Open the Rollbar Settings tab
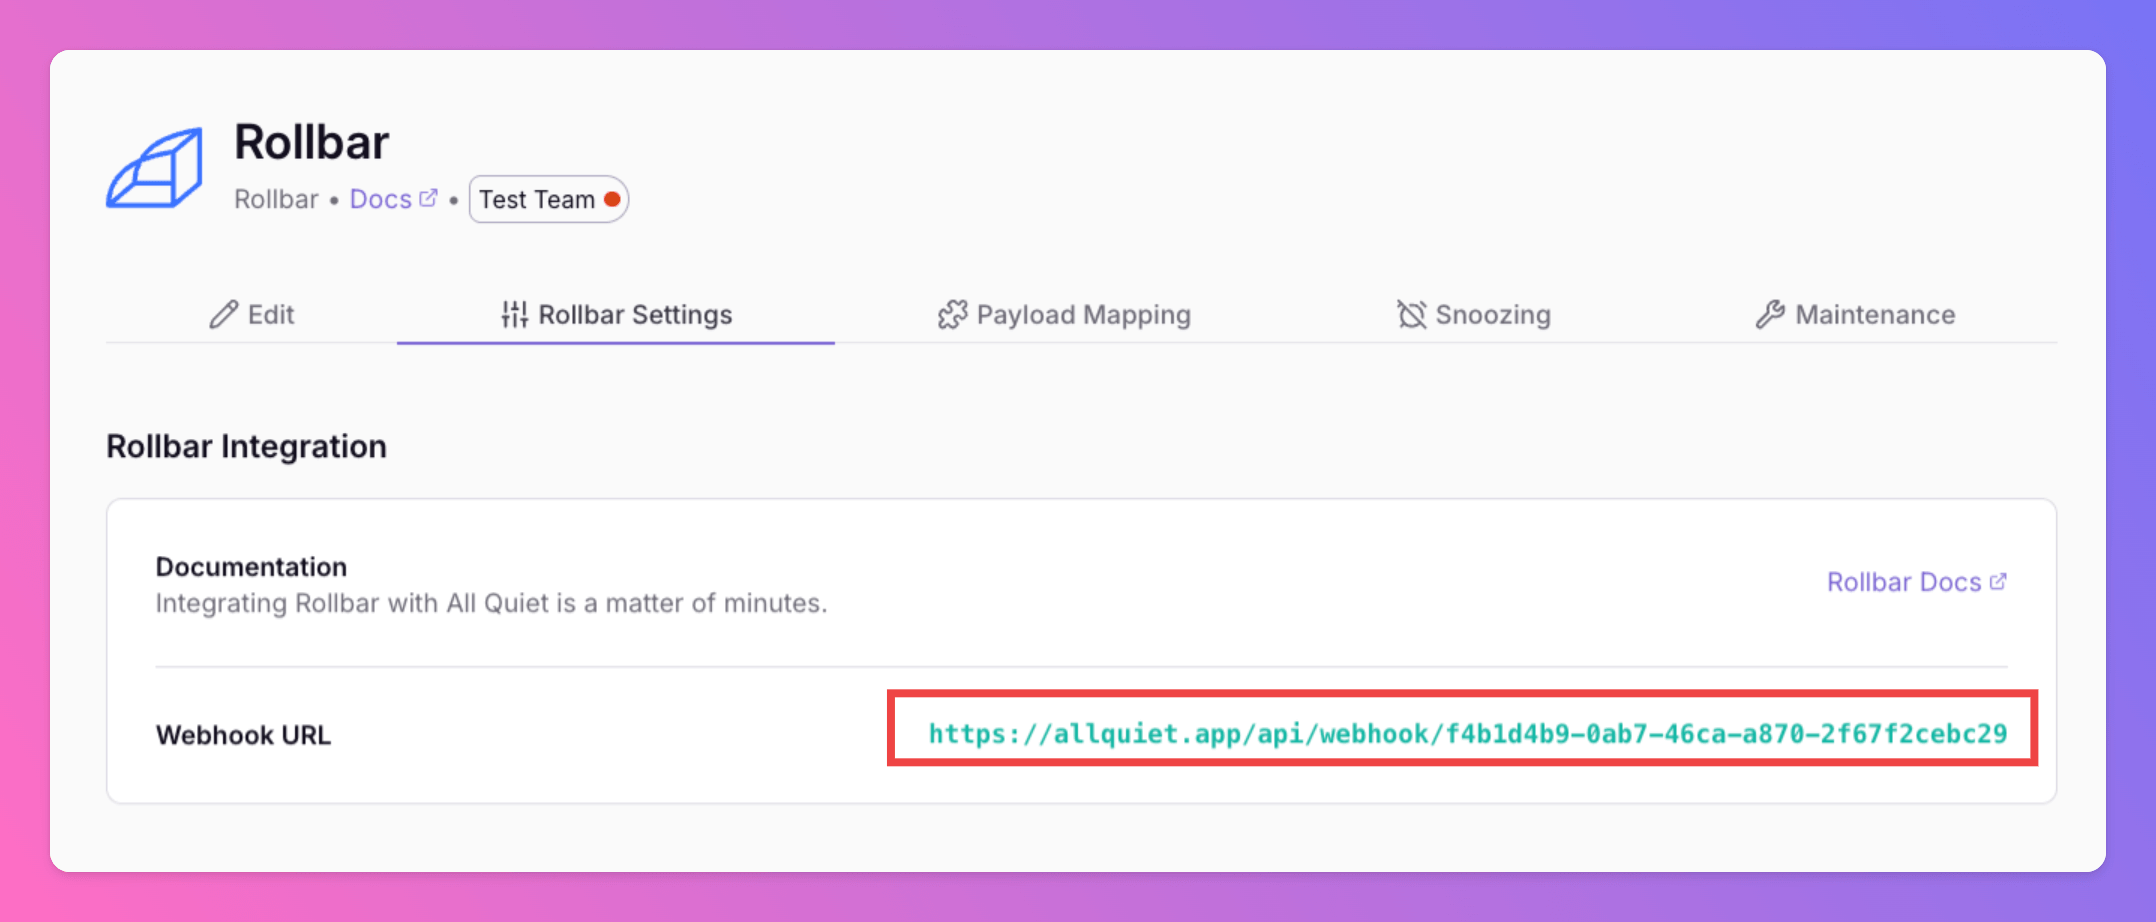 tap(616, 314)
